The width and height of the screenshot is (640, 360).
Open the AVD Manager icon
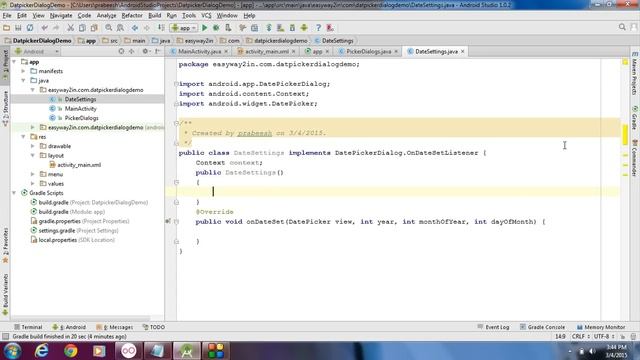click(x=280, y=28)
